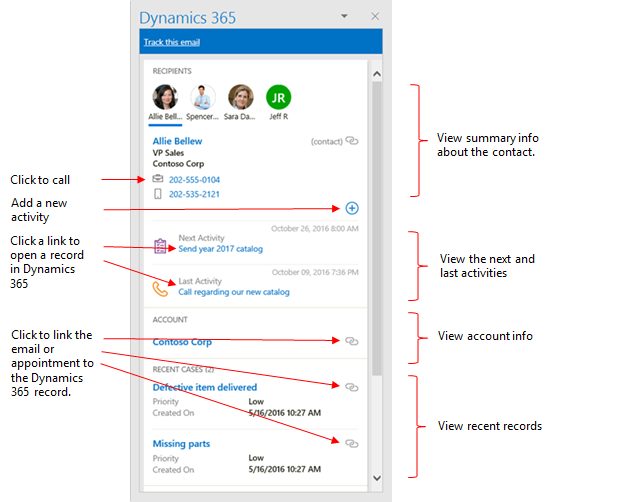
Task: Open Missing parts case
Action: point(181,444)
